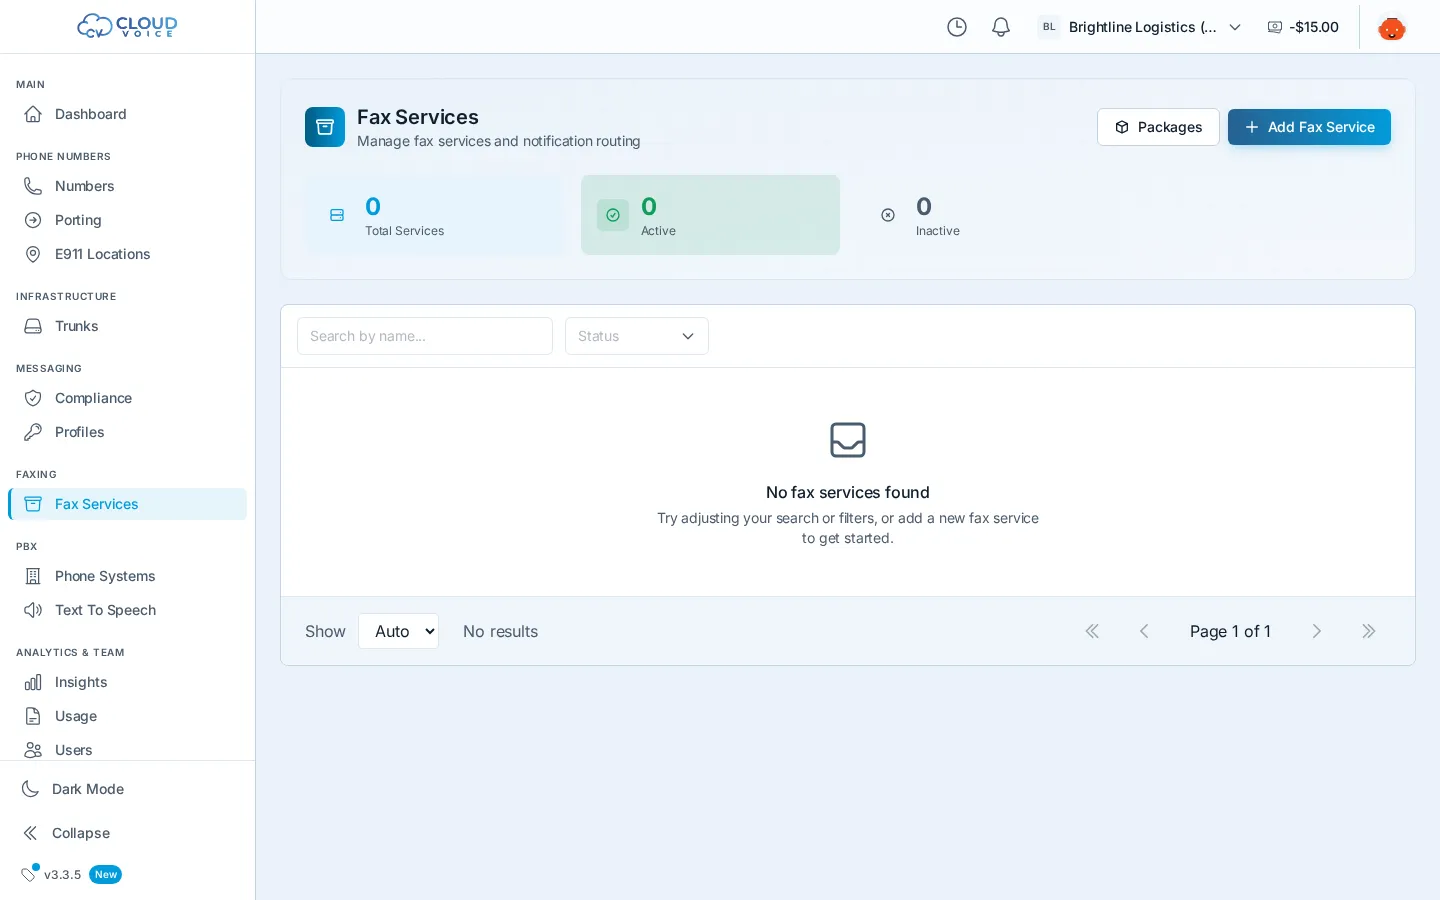Click the New version badge
Image resolution: width=1440 pixels, height=900 pixels.
click(x=105, y=874)
